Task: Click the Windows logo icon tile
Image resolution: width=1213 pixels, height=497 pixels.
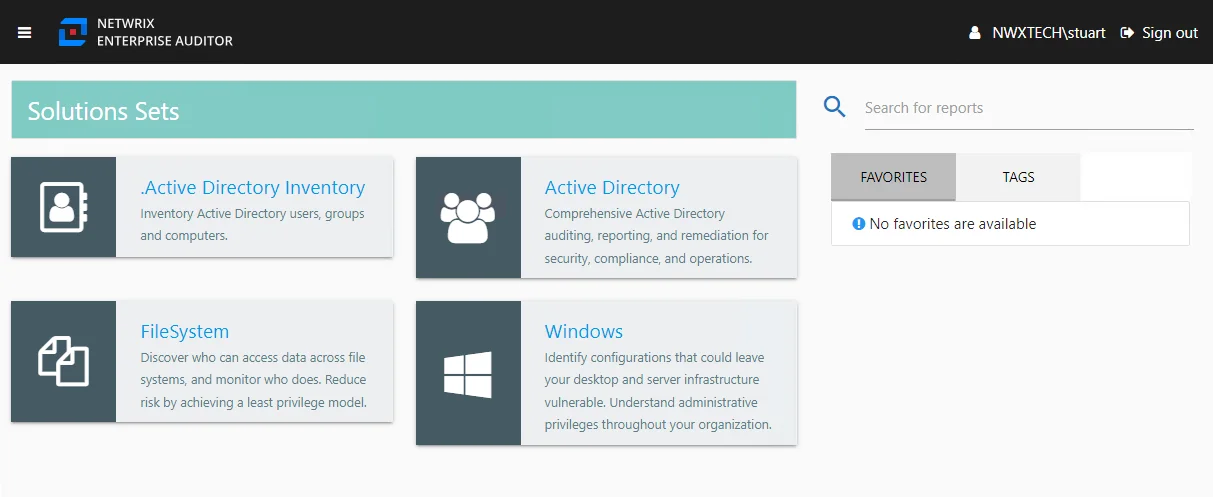Action: pos(468,374)
